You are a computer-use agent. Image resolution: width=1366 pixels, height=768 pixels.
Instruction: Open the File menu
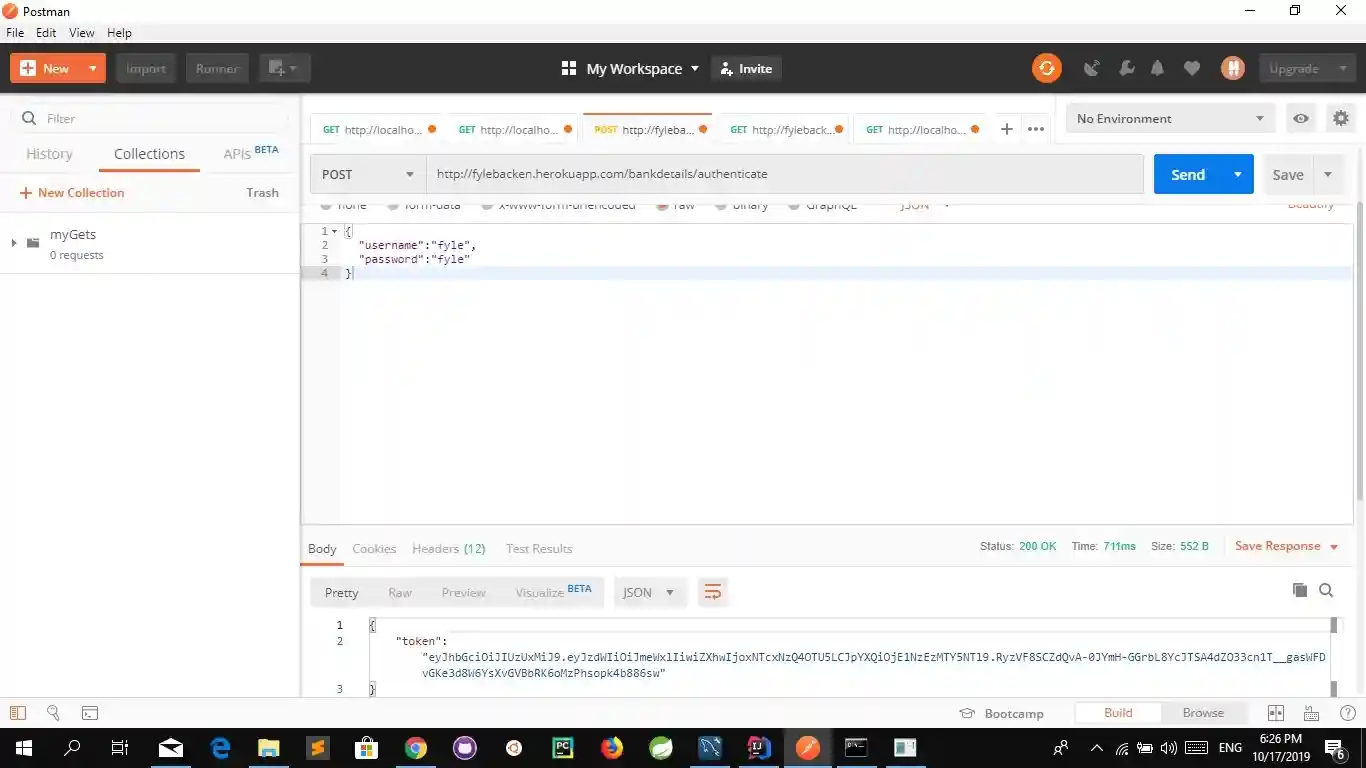pos(15,33)
